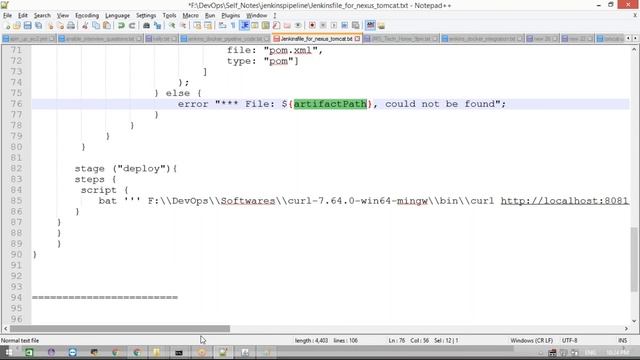Open the File menu
The width and height of the screenshot is (640, 360).
point(7,16)
